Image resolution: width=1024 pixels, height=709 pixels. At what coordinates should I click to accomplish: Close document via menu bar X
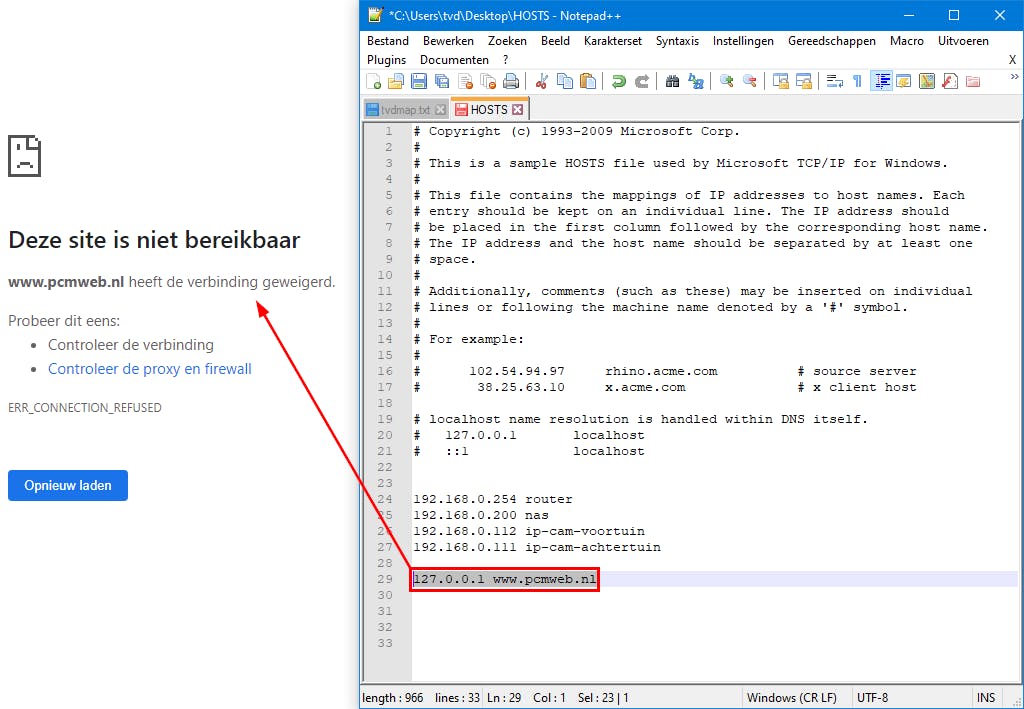(1012, 59)
